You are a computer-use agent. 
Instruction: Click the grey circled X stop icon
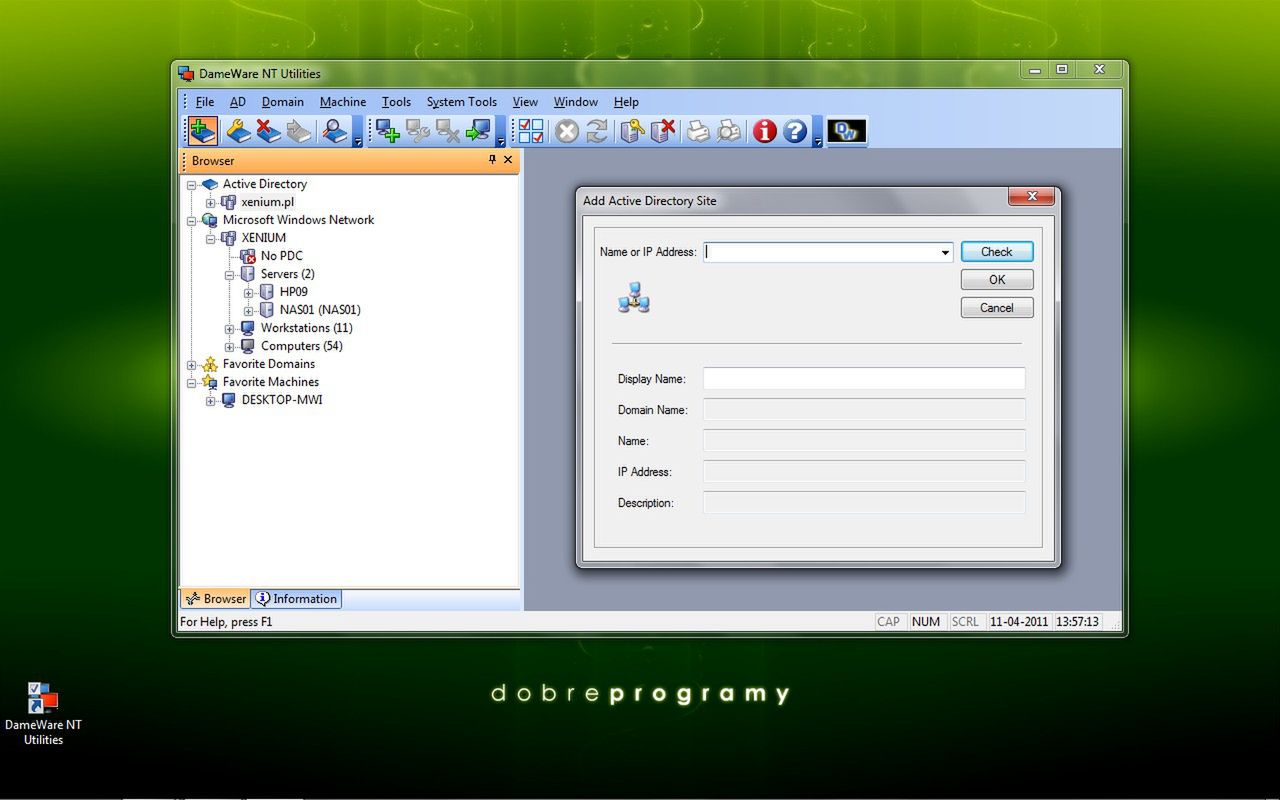[567, 131]
